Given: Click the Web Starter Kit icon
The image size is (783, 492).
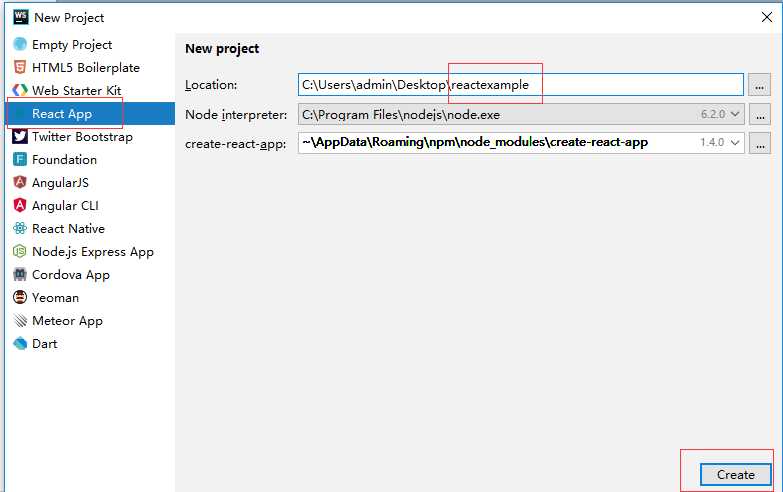Looking at the screenshot, I should pos(20,90).
